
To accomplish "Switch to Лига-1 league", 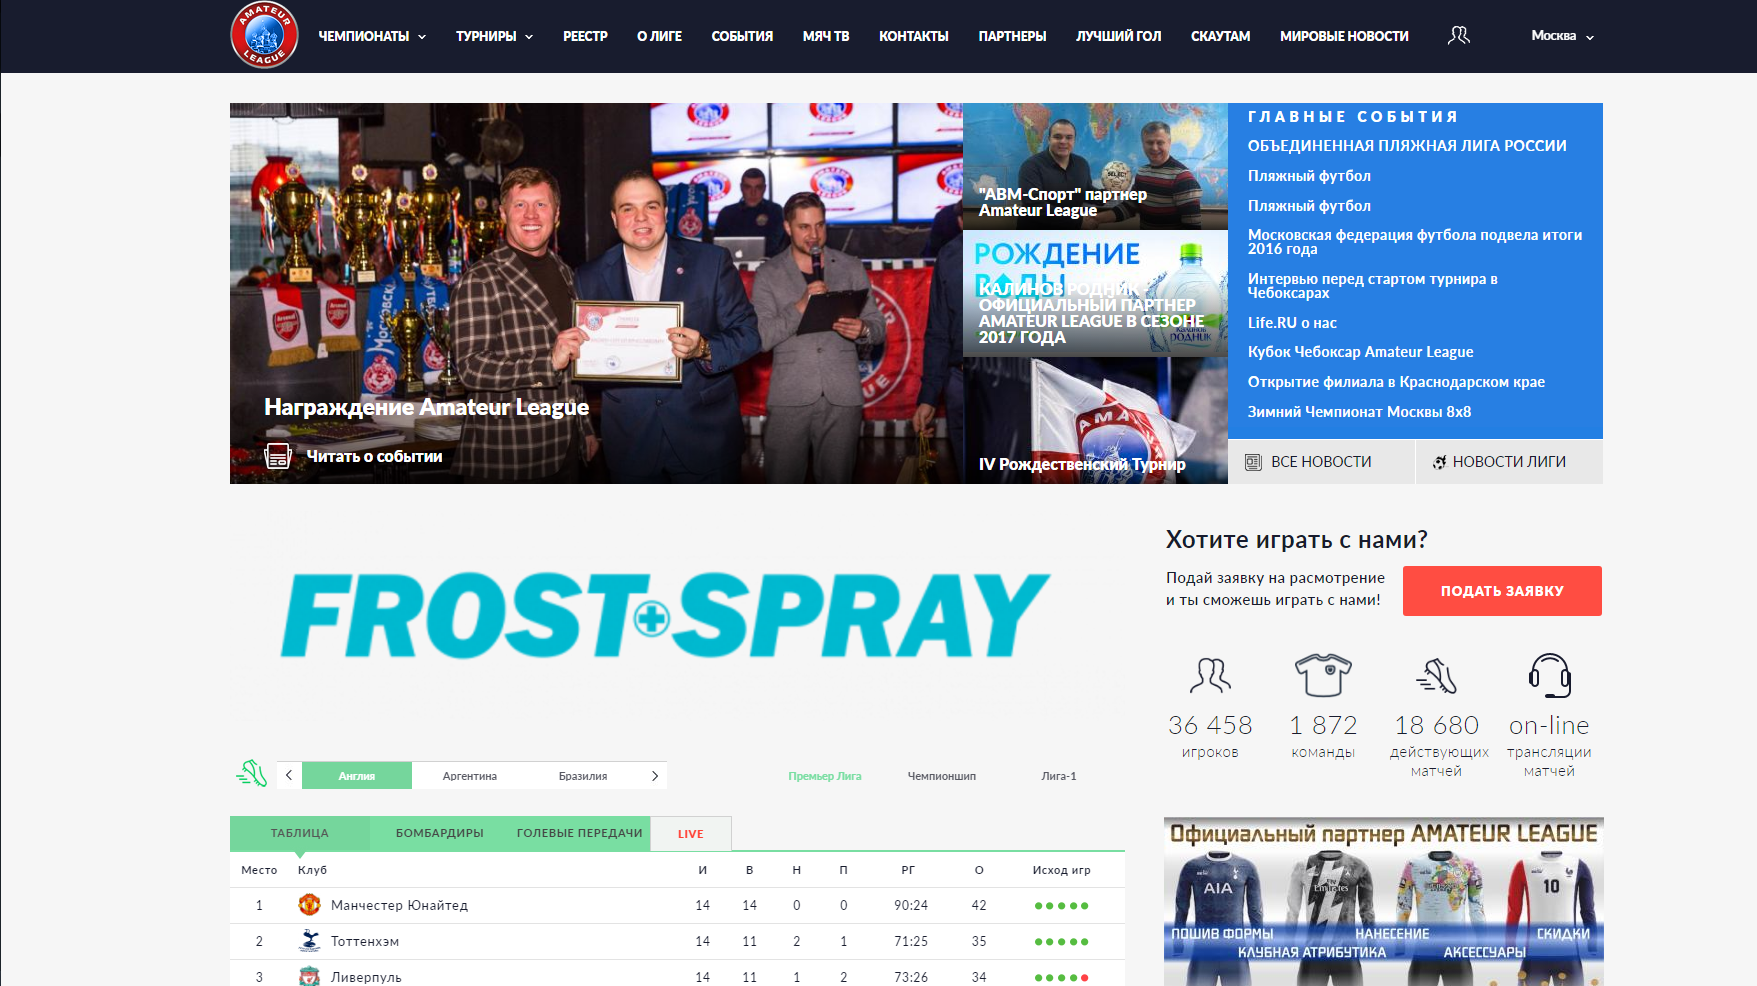I will pos(1059,776).
